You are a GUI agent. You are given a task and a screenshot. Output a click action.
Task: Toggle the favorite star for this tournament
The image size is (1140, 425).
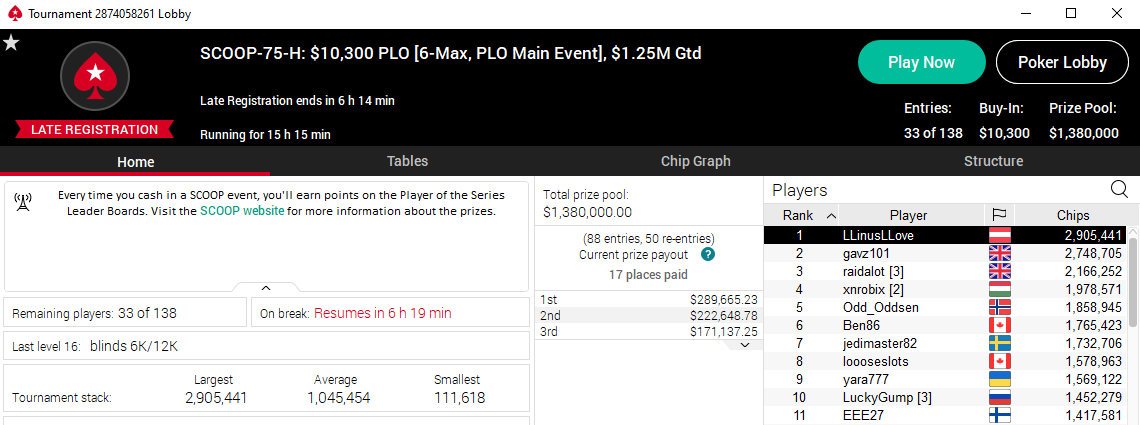pos(11,44)
